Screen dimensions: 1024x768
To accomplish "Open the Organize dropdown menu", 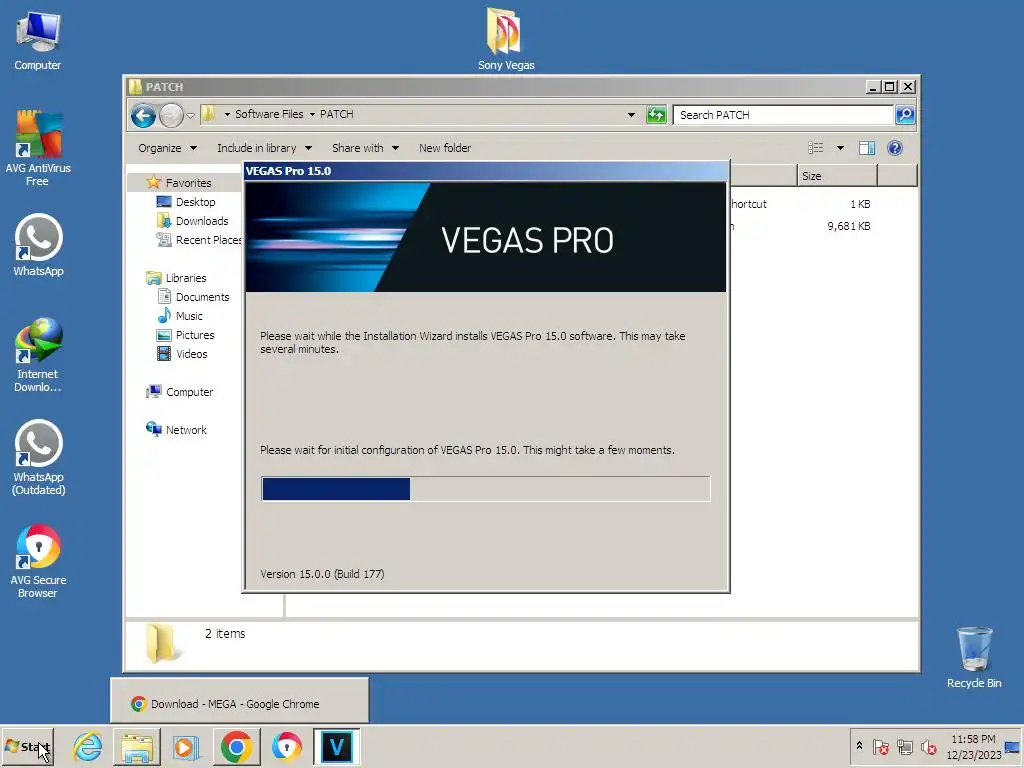I will coord(167,148).
